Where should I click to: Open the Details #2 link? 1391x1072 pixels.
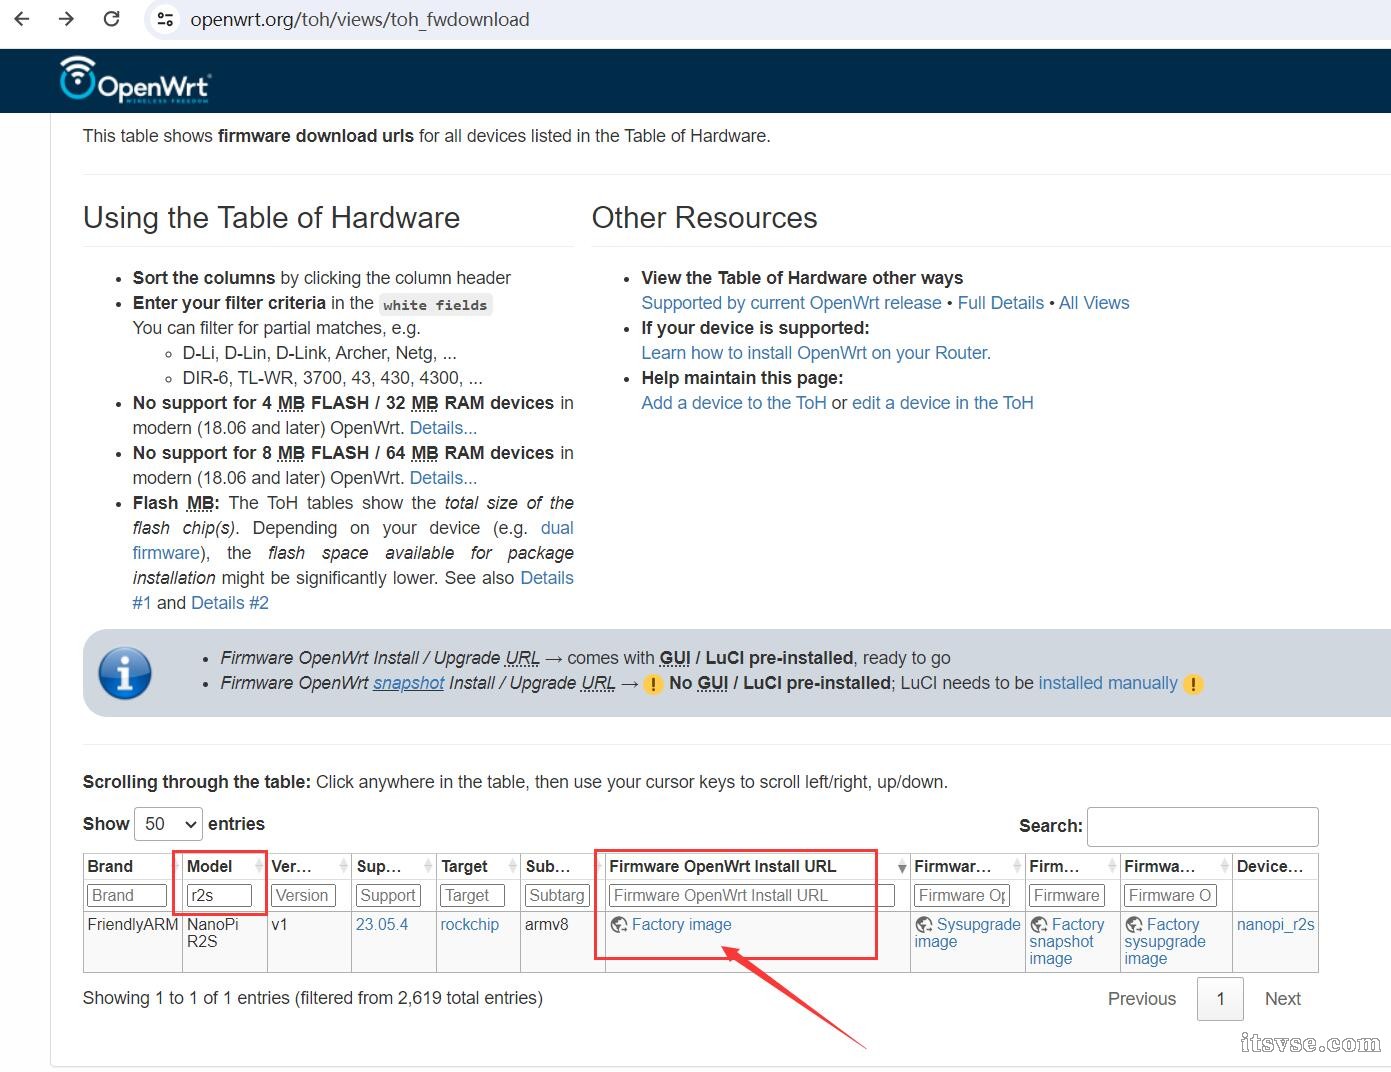coord(230,603)
